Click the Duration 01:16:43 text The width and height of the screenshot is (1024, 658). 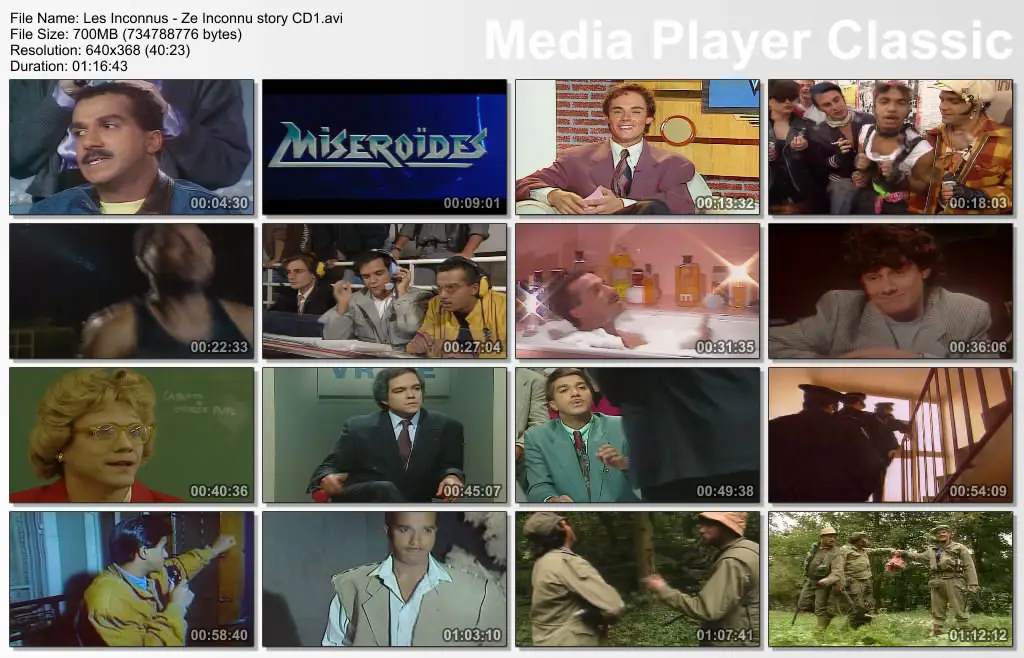pyautogui.click(x=69, y=66)
